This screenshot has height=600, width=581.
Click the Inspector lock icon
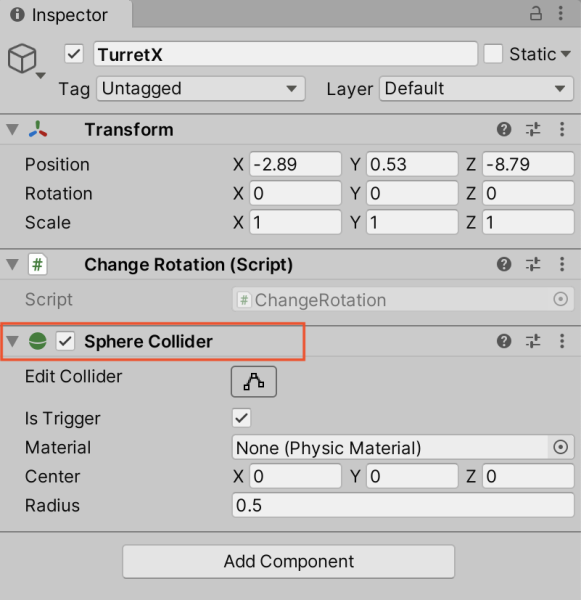tap(535, 13)
